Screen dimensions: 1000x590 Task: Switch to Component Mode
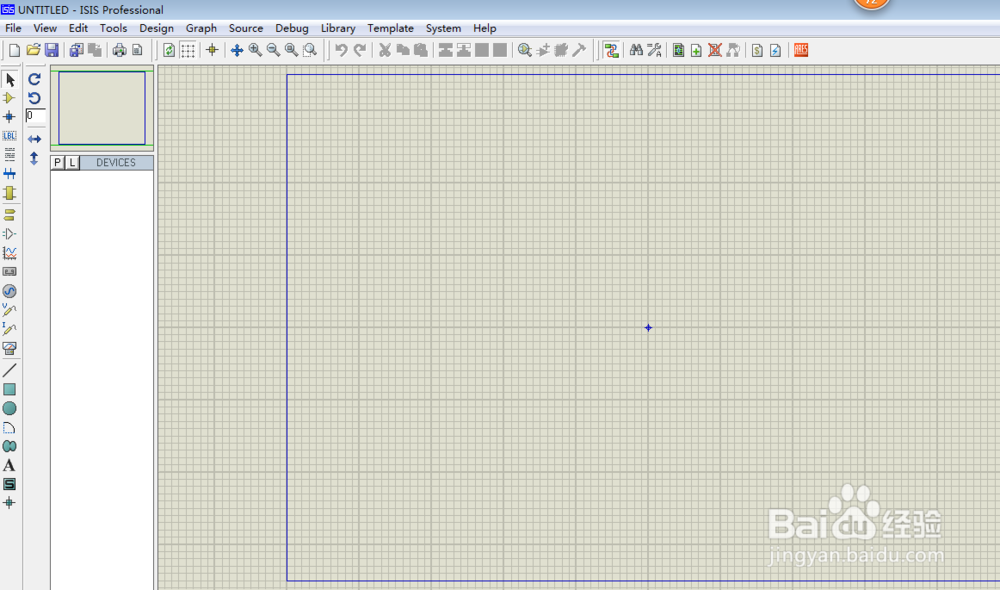10,98
